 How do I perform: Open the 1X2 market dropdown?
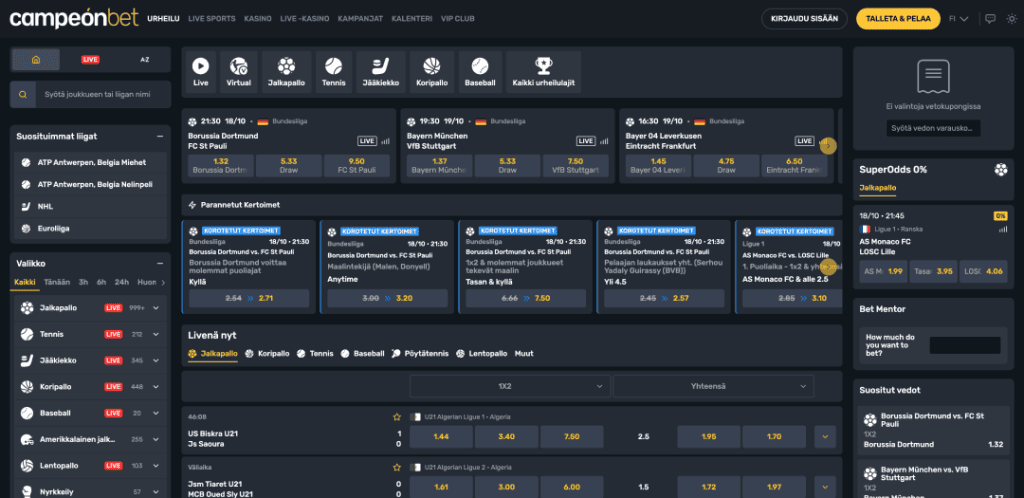pos(510,386)
